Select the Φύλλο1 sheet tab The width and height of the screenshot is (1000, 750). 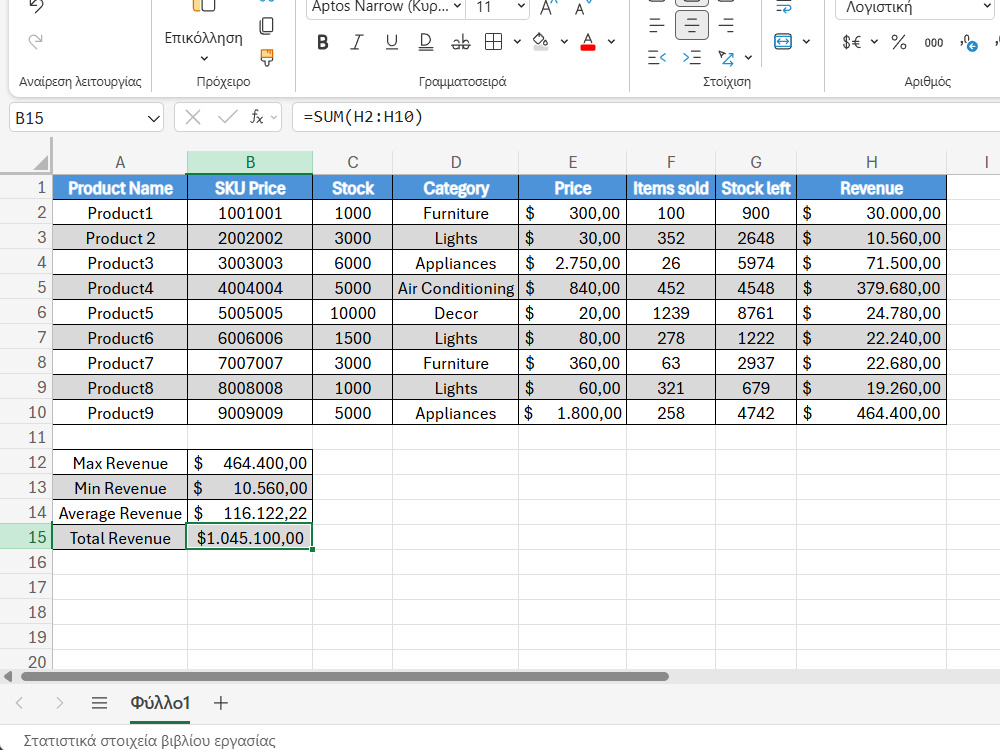tap(160, 703)
